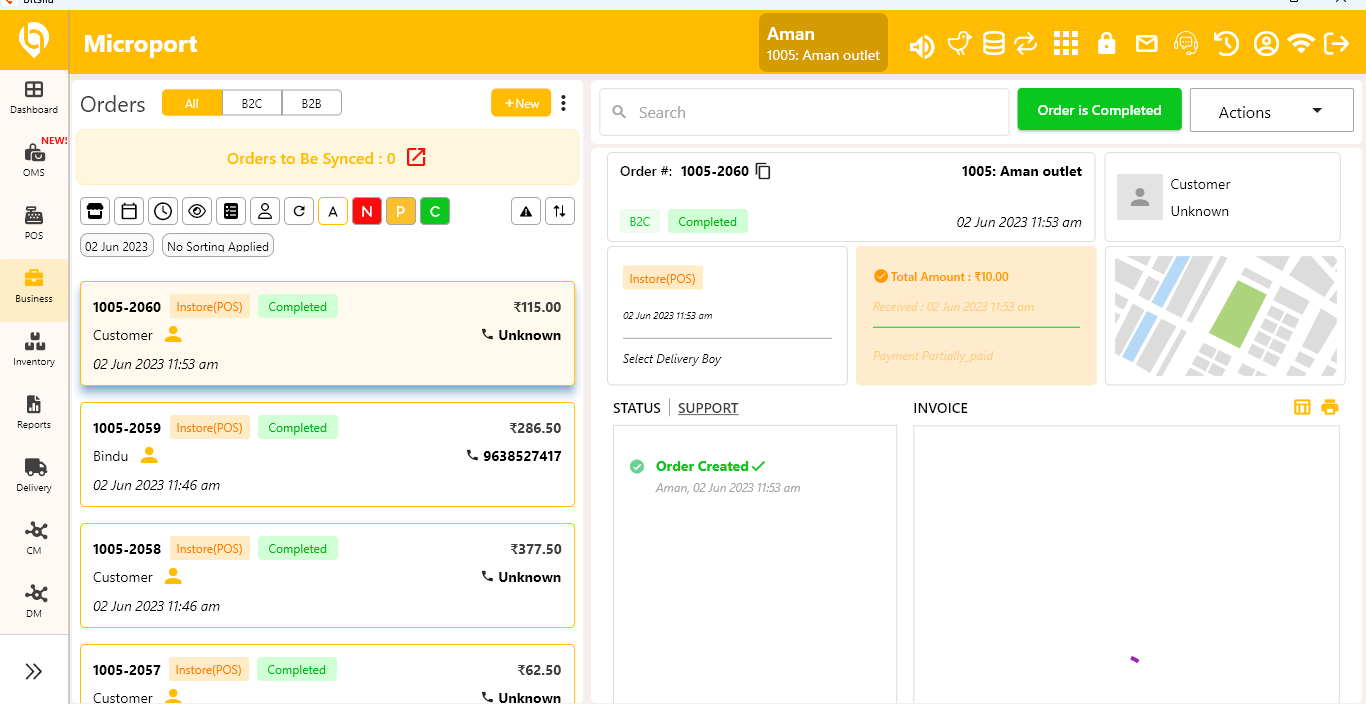The height and width of the screenshot is (704, 1366).
Task: Select the B2B orders tab
Action: pos(312,103)
